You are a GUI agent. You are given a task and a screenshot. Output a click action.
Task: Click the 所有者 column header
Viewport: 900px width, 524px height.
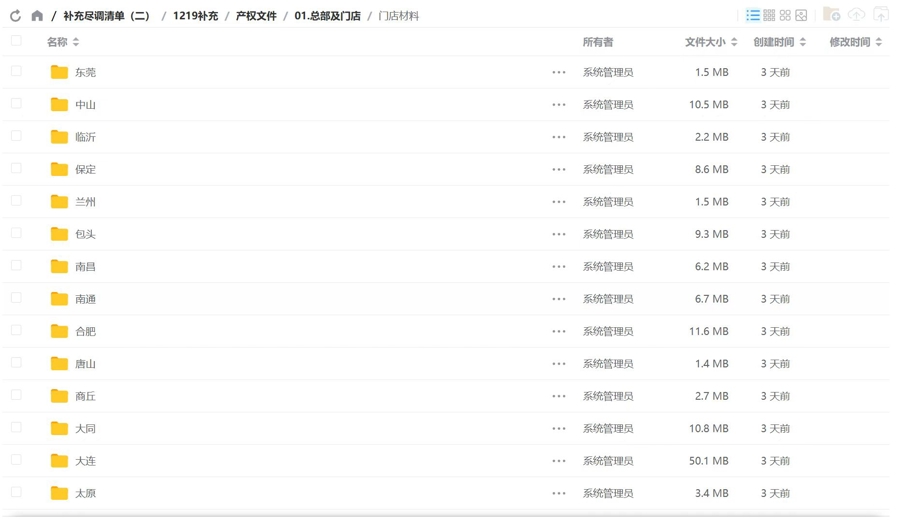(598, 42)
